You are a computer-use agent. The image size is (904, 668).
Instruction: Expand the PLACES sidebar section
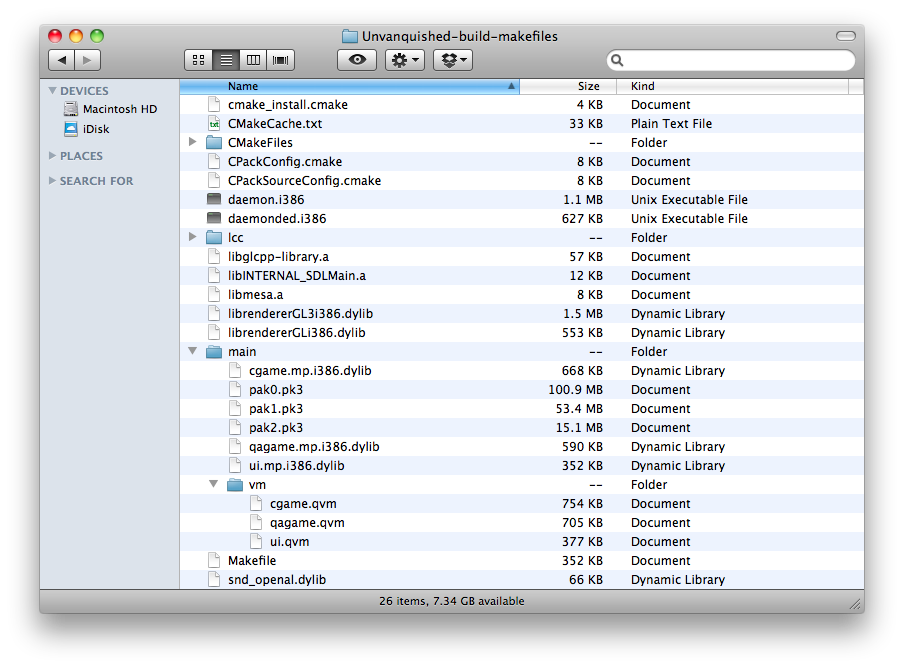coord(53,156)
